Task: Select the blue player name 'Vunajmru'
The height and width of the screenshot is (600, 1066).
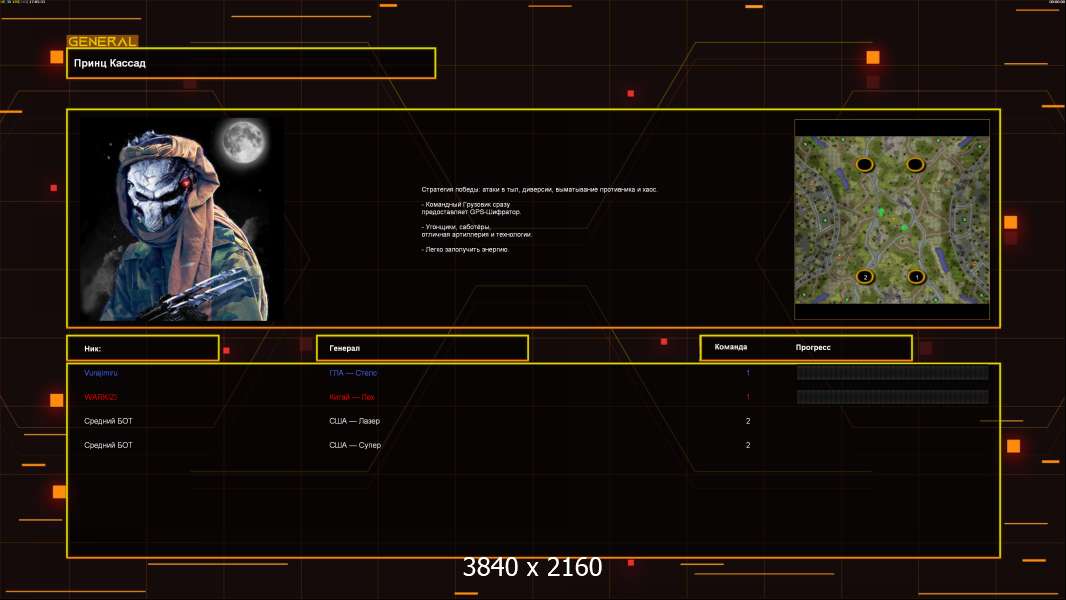Action: (x=101, y=373)
